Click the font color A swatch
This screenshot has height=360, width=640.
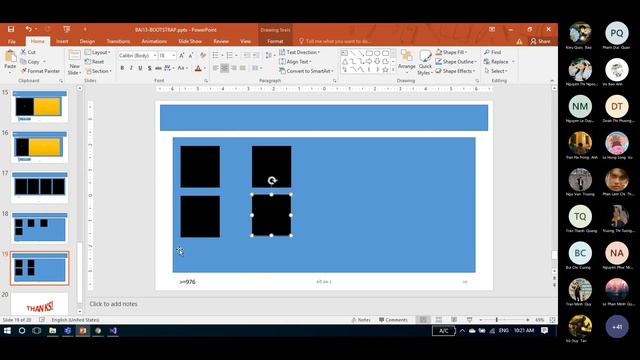[x=198, y=68]
